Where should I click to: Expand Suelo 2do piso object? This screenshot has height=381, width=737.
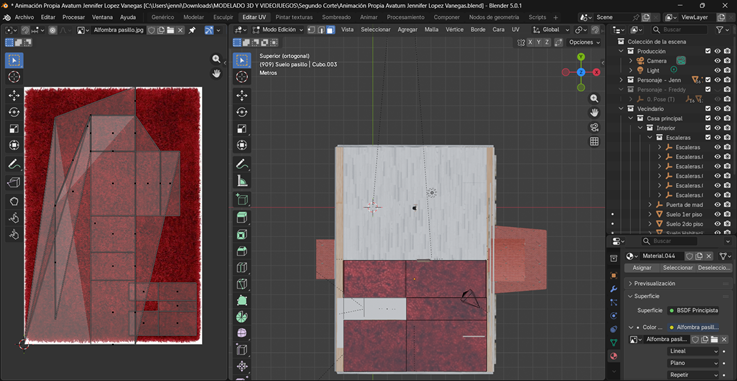650,224
